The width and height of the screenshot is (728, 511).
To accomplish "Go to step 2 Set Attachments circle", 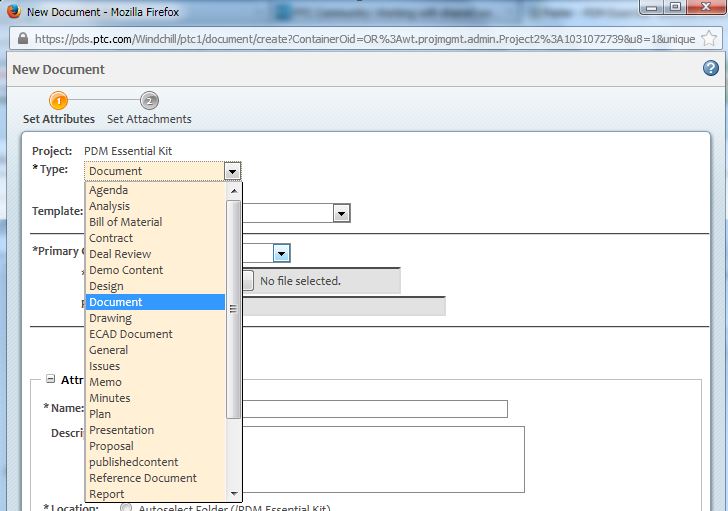I will click(x=149, y=101).
